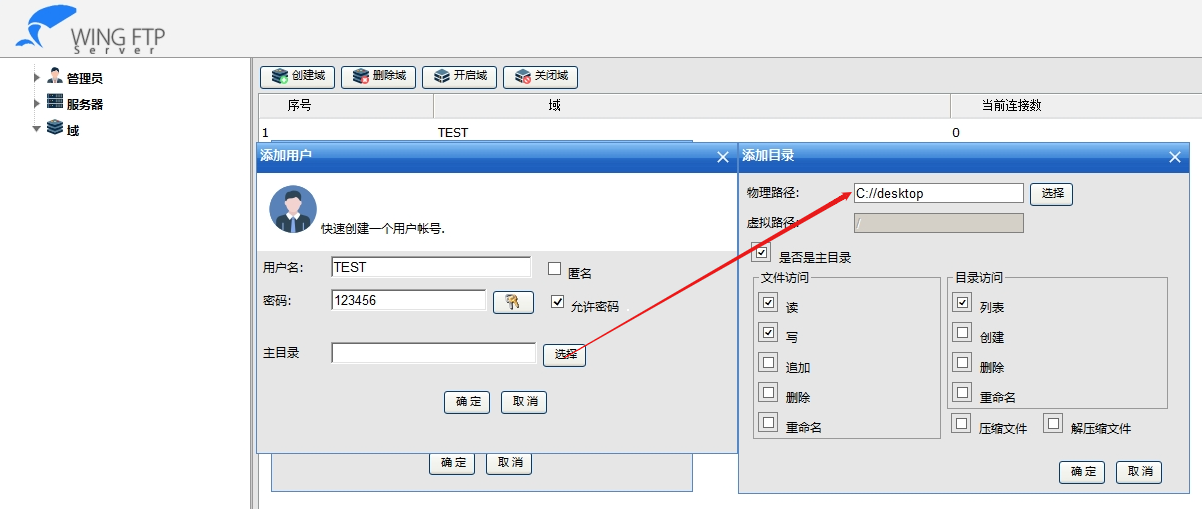
Task: Click the WING FTP Server logo
Action: pos(90,30)
